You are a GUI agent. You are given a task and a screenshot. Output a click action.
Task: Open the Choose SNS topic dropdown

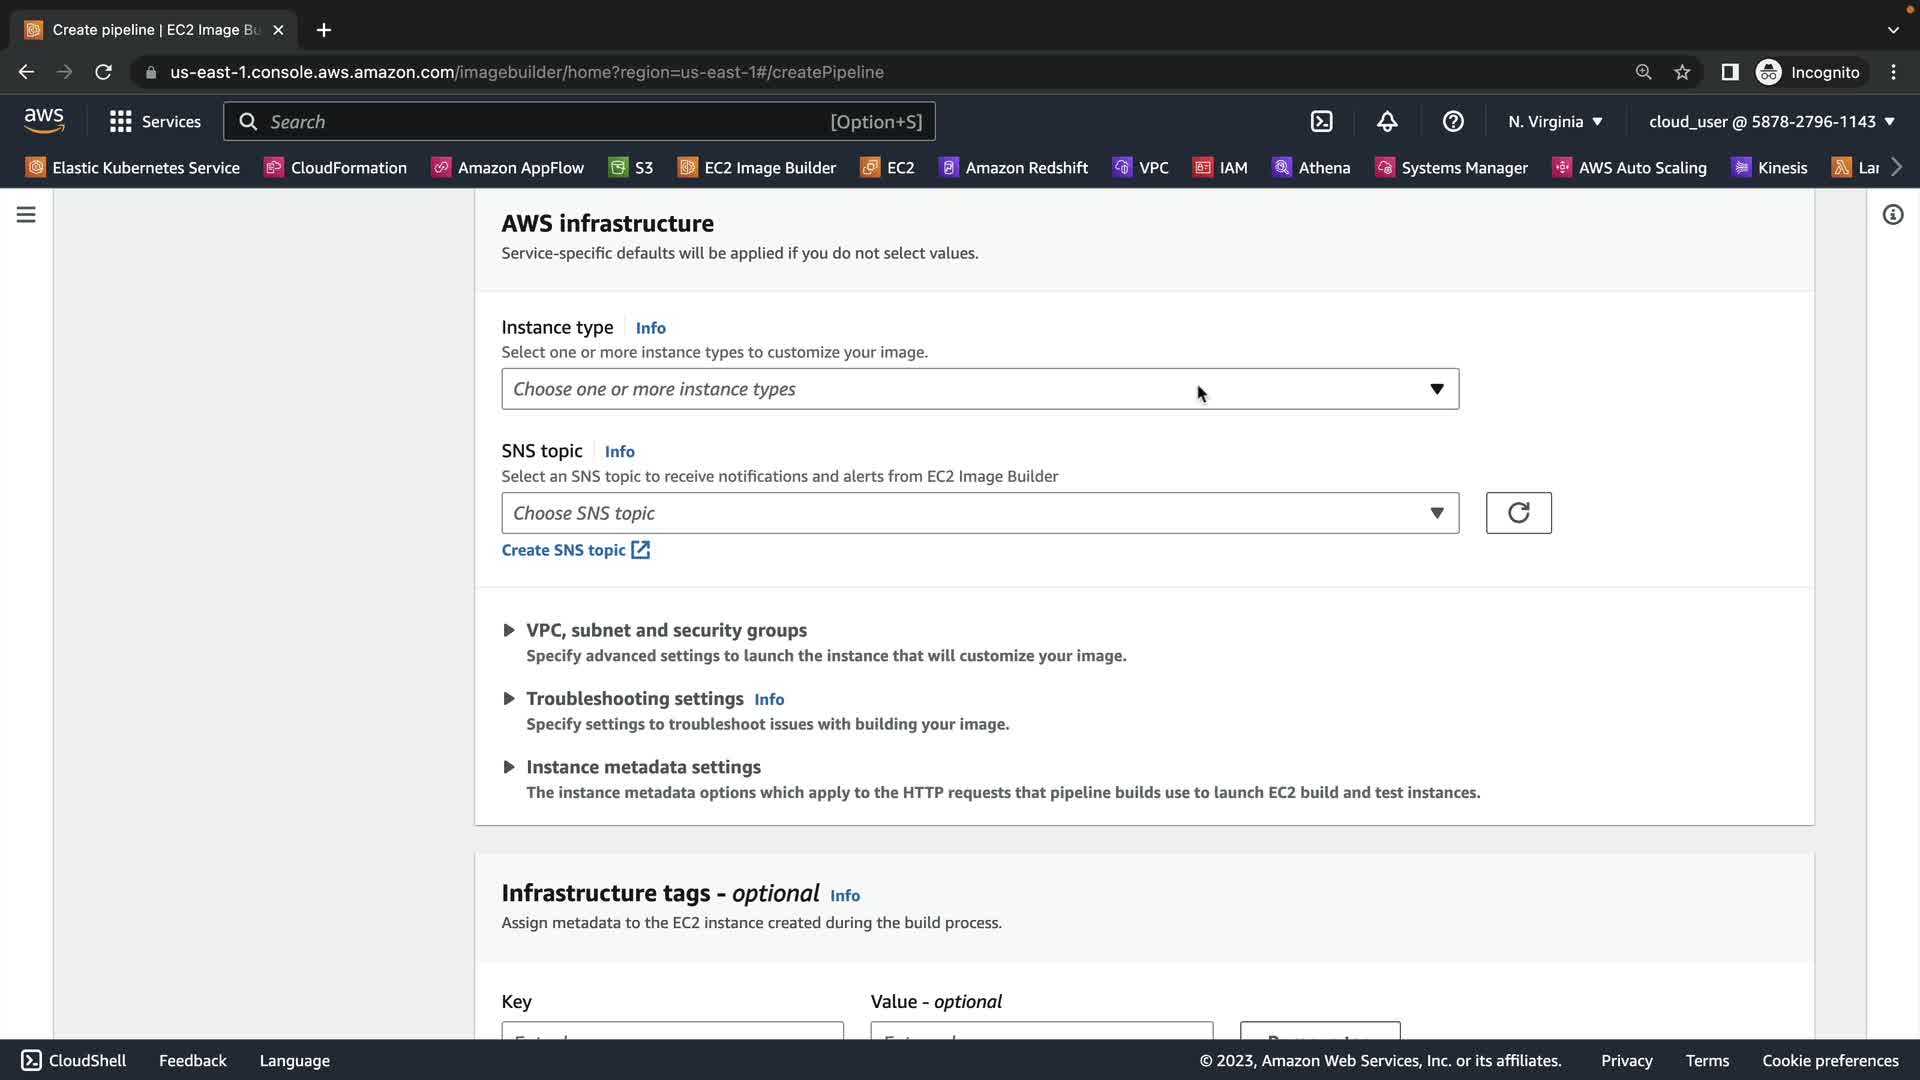click(979, 513)
